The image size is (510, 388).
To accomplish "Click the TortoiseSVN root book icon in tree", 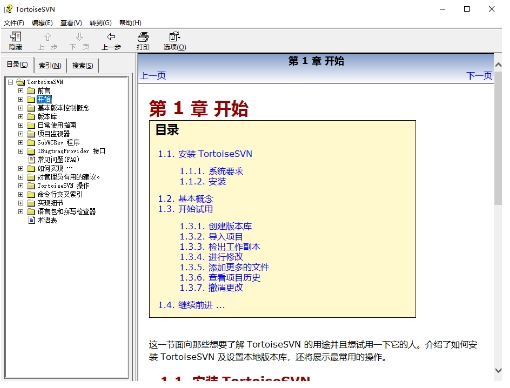I will point(21,82).
